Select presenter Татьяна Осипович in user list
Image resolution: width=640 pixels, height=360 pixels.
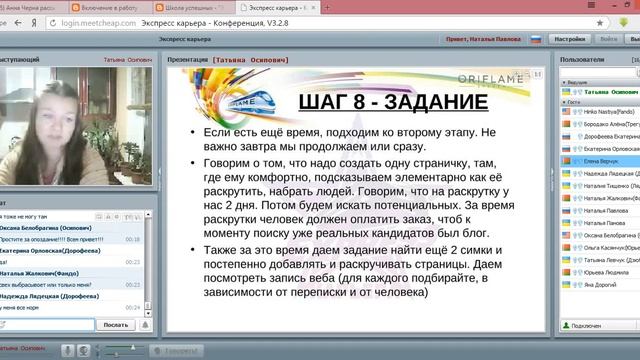coord(600,92)
